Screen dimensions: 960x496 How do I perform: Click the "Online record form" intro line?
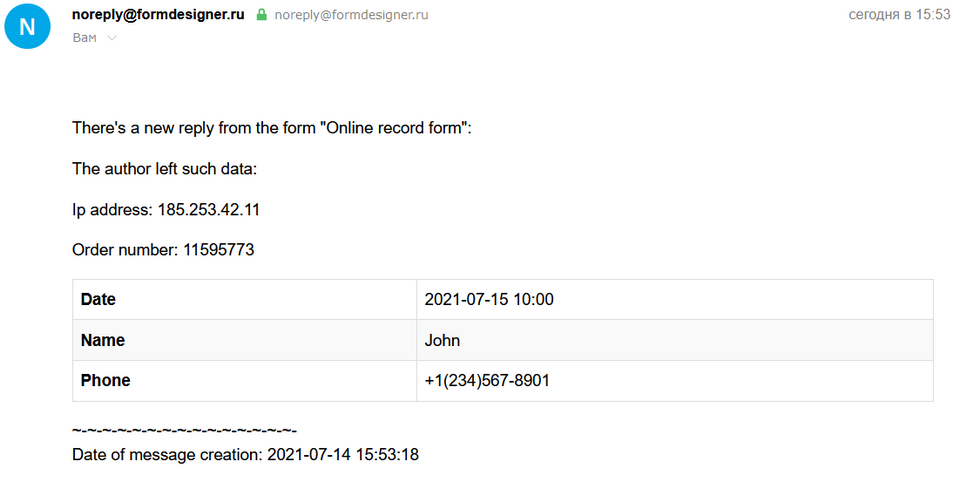[x=271, y=128]
